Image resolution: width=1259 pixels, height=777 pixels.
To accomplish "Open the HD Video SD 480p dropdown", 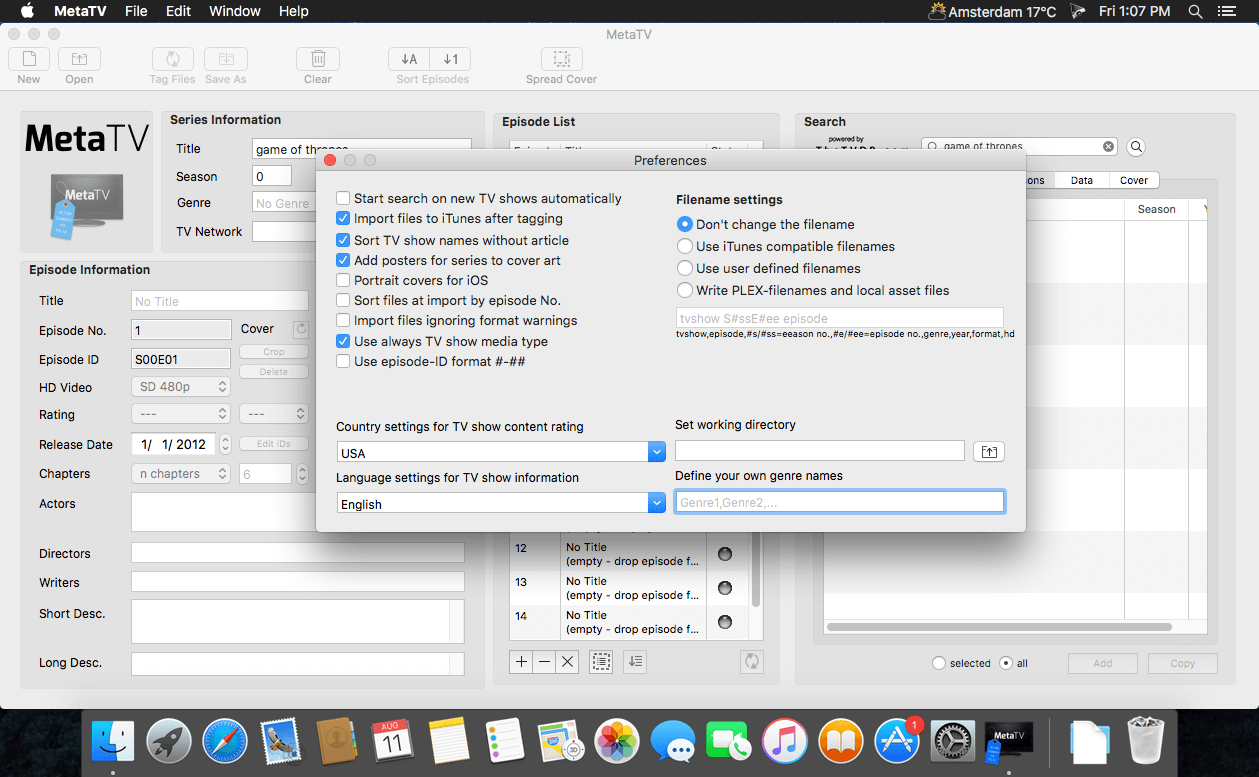I will [181, 386].
